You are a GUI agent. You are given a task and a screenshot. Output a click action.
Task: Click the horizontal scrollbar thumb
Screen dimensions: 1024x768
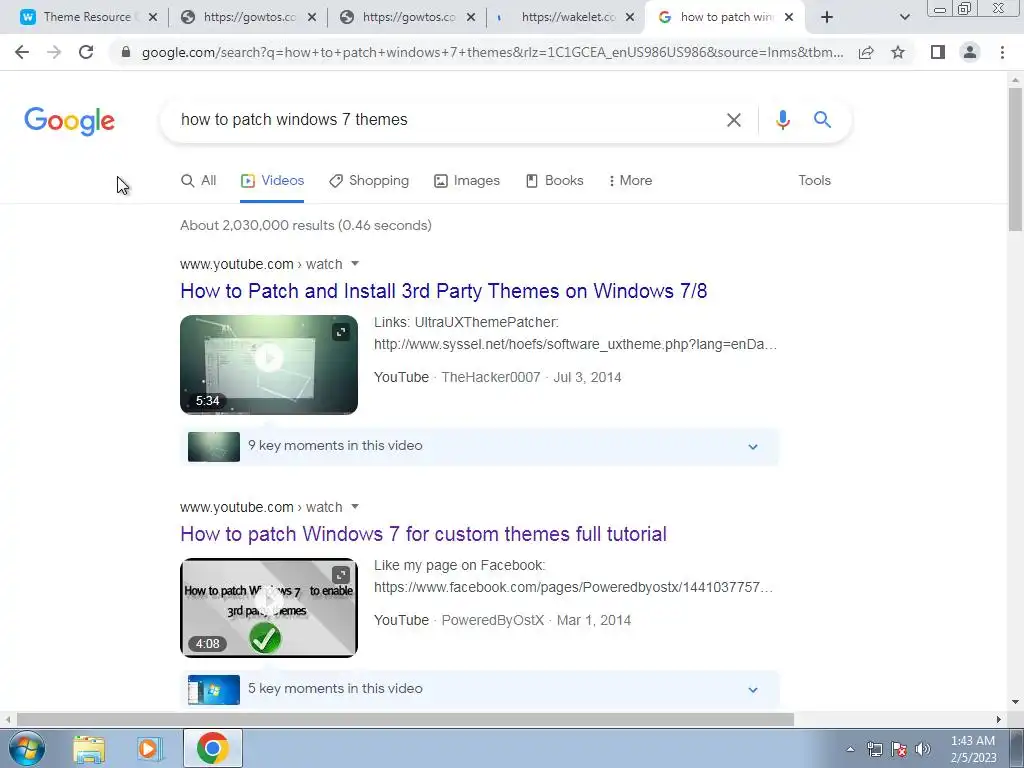click(x=405, y=719)
